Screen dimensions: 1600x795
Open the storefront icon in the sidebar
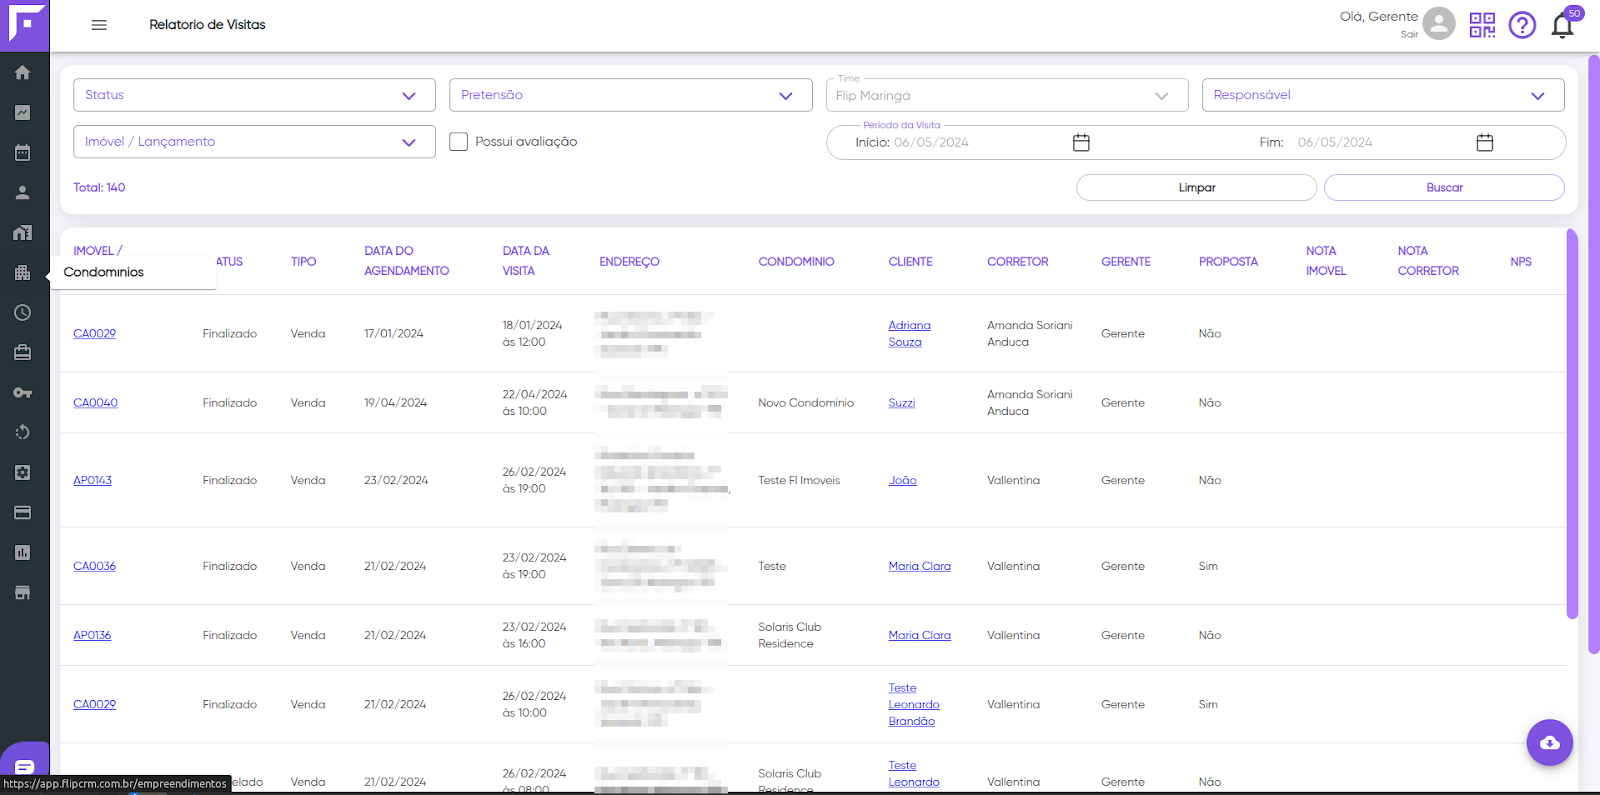click(22, 593)
